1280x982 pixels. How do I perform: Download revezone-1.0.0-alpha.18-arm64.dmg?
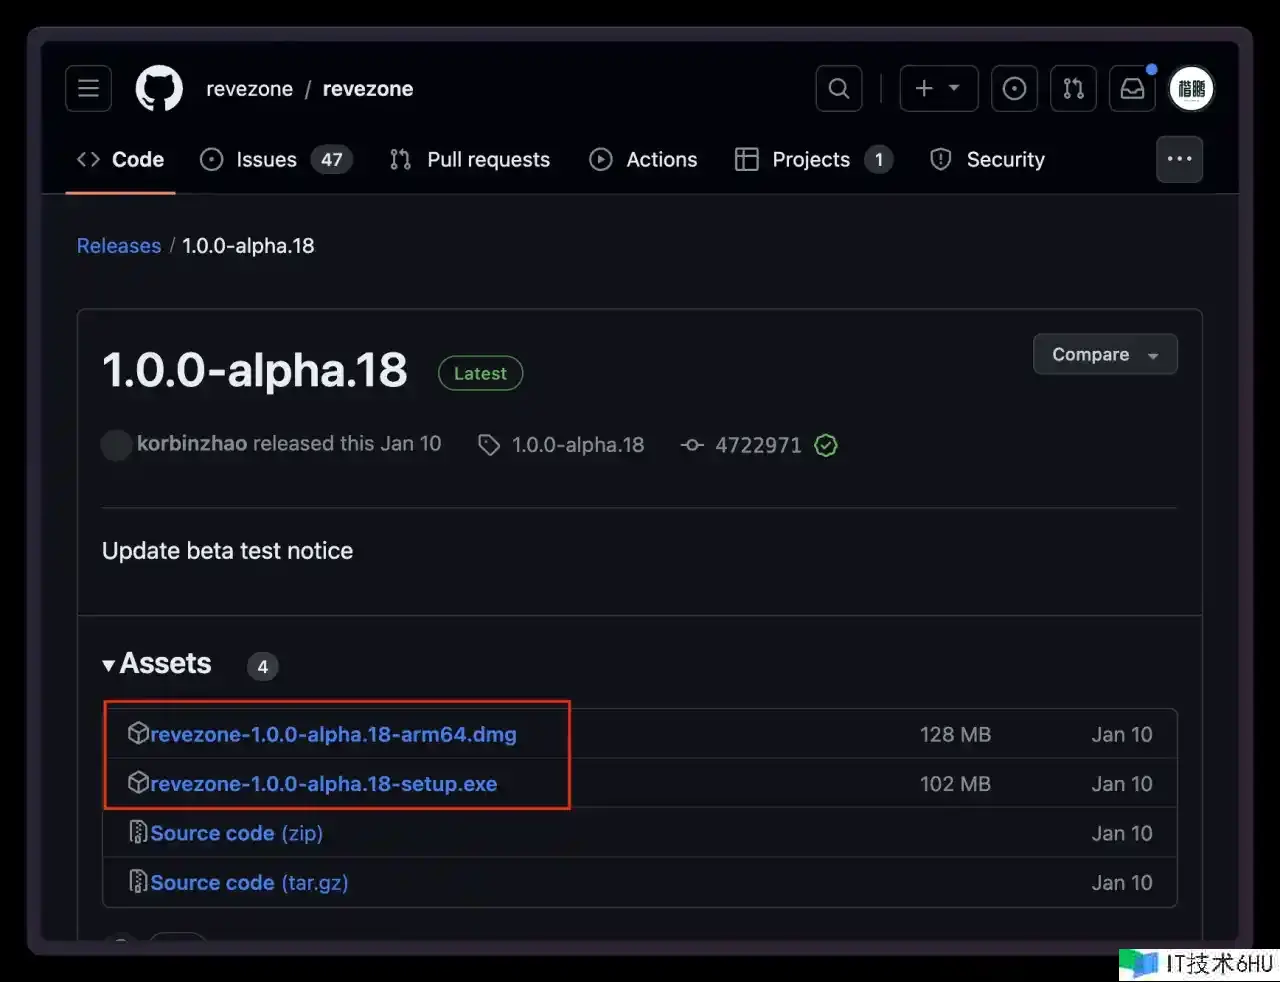pyautogui.click(x=333, y=734)
